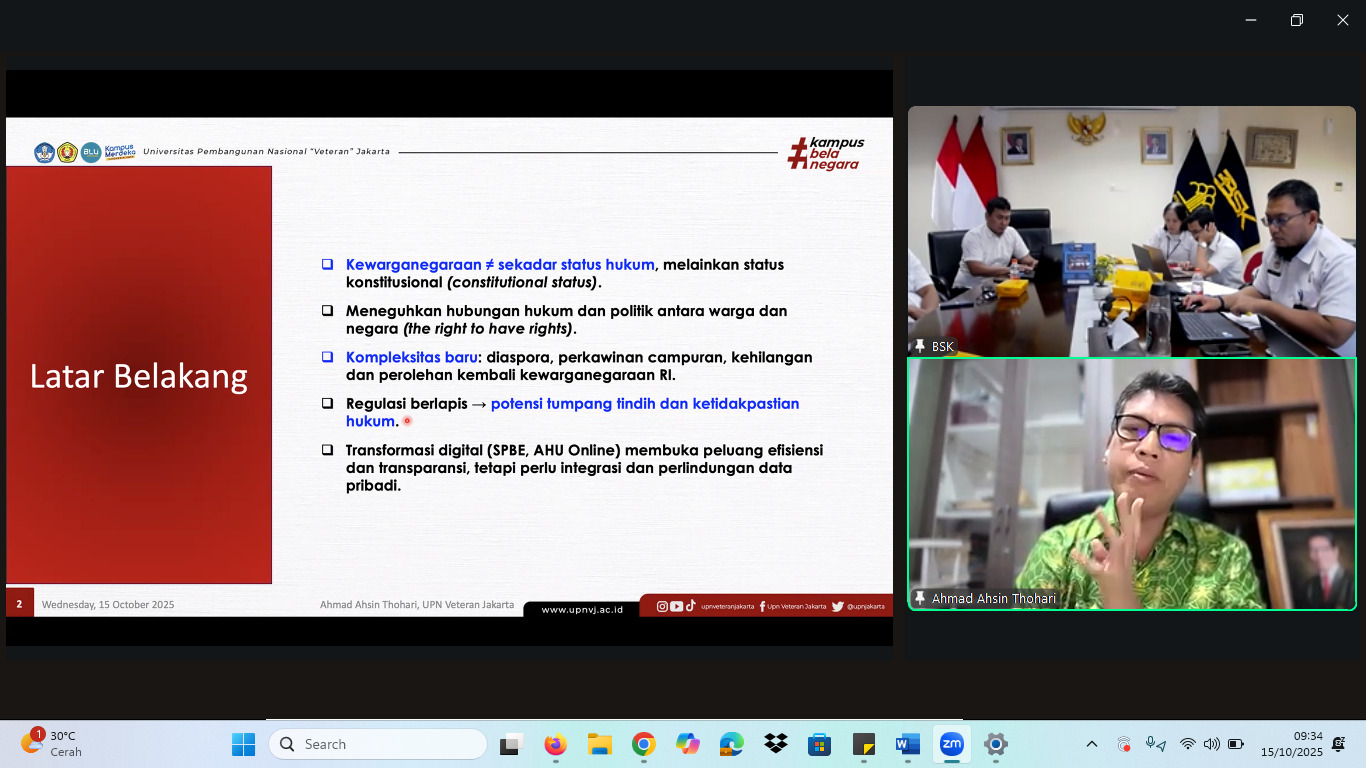Open the weather widget showing 30°C
Screen dimensions: 1366x768
coord(52,744)
